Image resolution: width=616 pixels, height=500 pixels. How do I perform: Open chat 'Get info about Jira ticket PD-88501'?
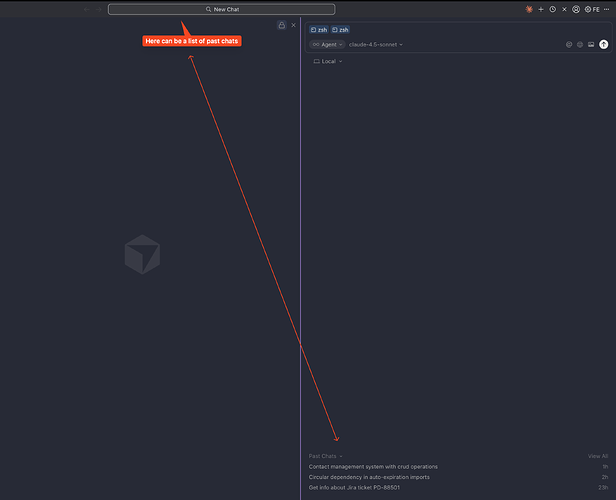coord(458,487)
